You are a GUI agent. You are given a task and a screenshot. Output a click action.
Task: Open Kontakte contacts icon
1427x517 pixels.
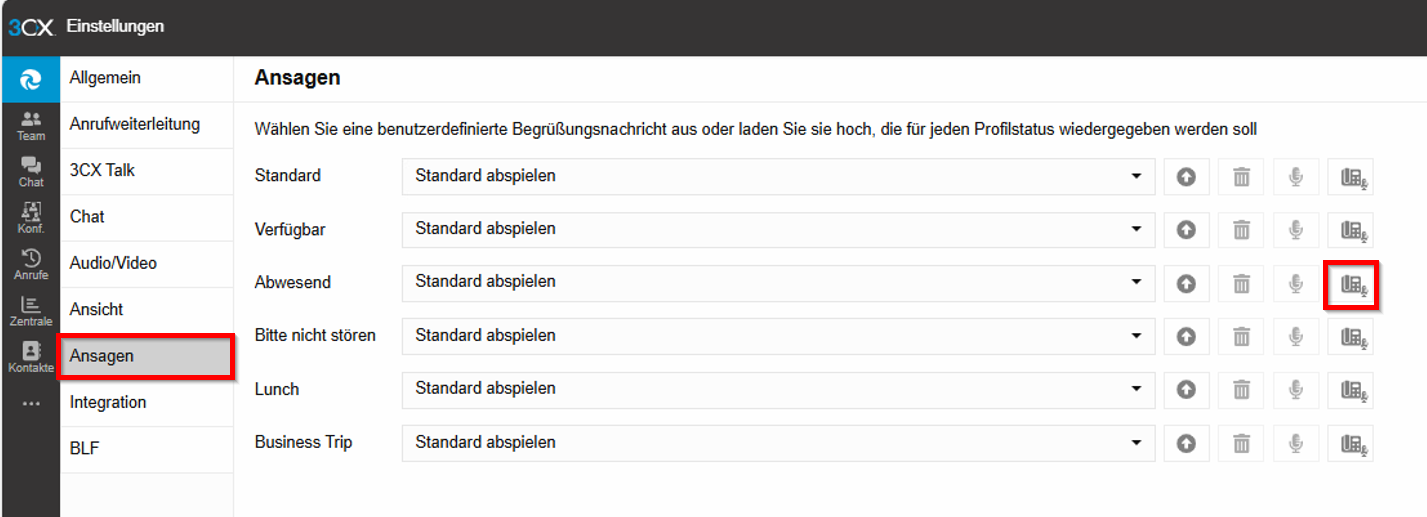click(x=31, y=356)
